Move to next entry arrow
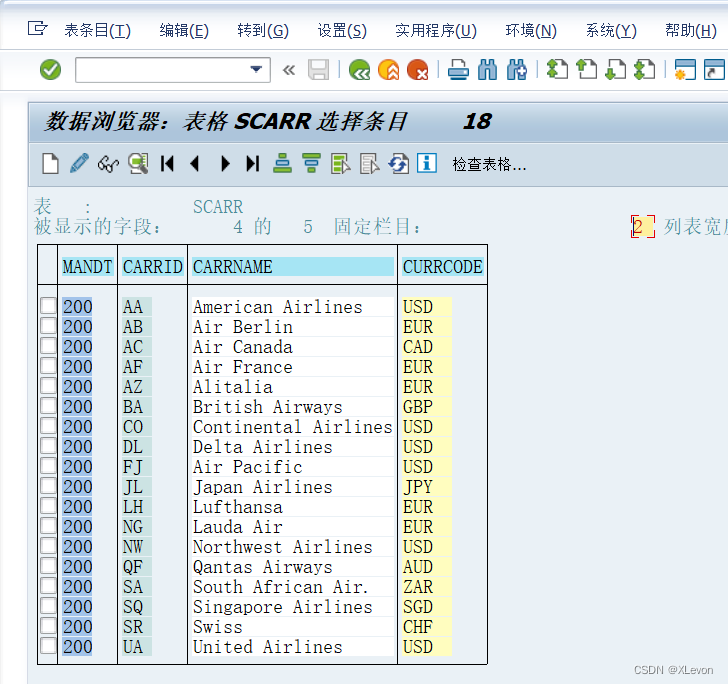This screenshot has width=728, height=684. 225,164
